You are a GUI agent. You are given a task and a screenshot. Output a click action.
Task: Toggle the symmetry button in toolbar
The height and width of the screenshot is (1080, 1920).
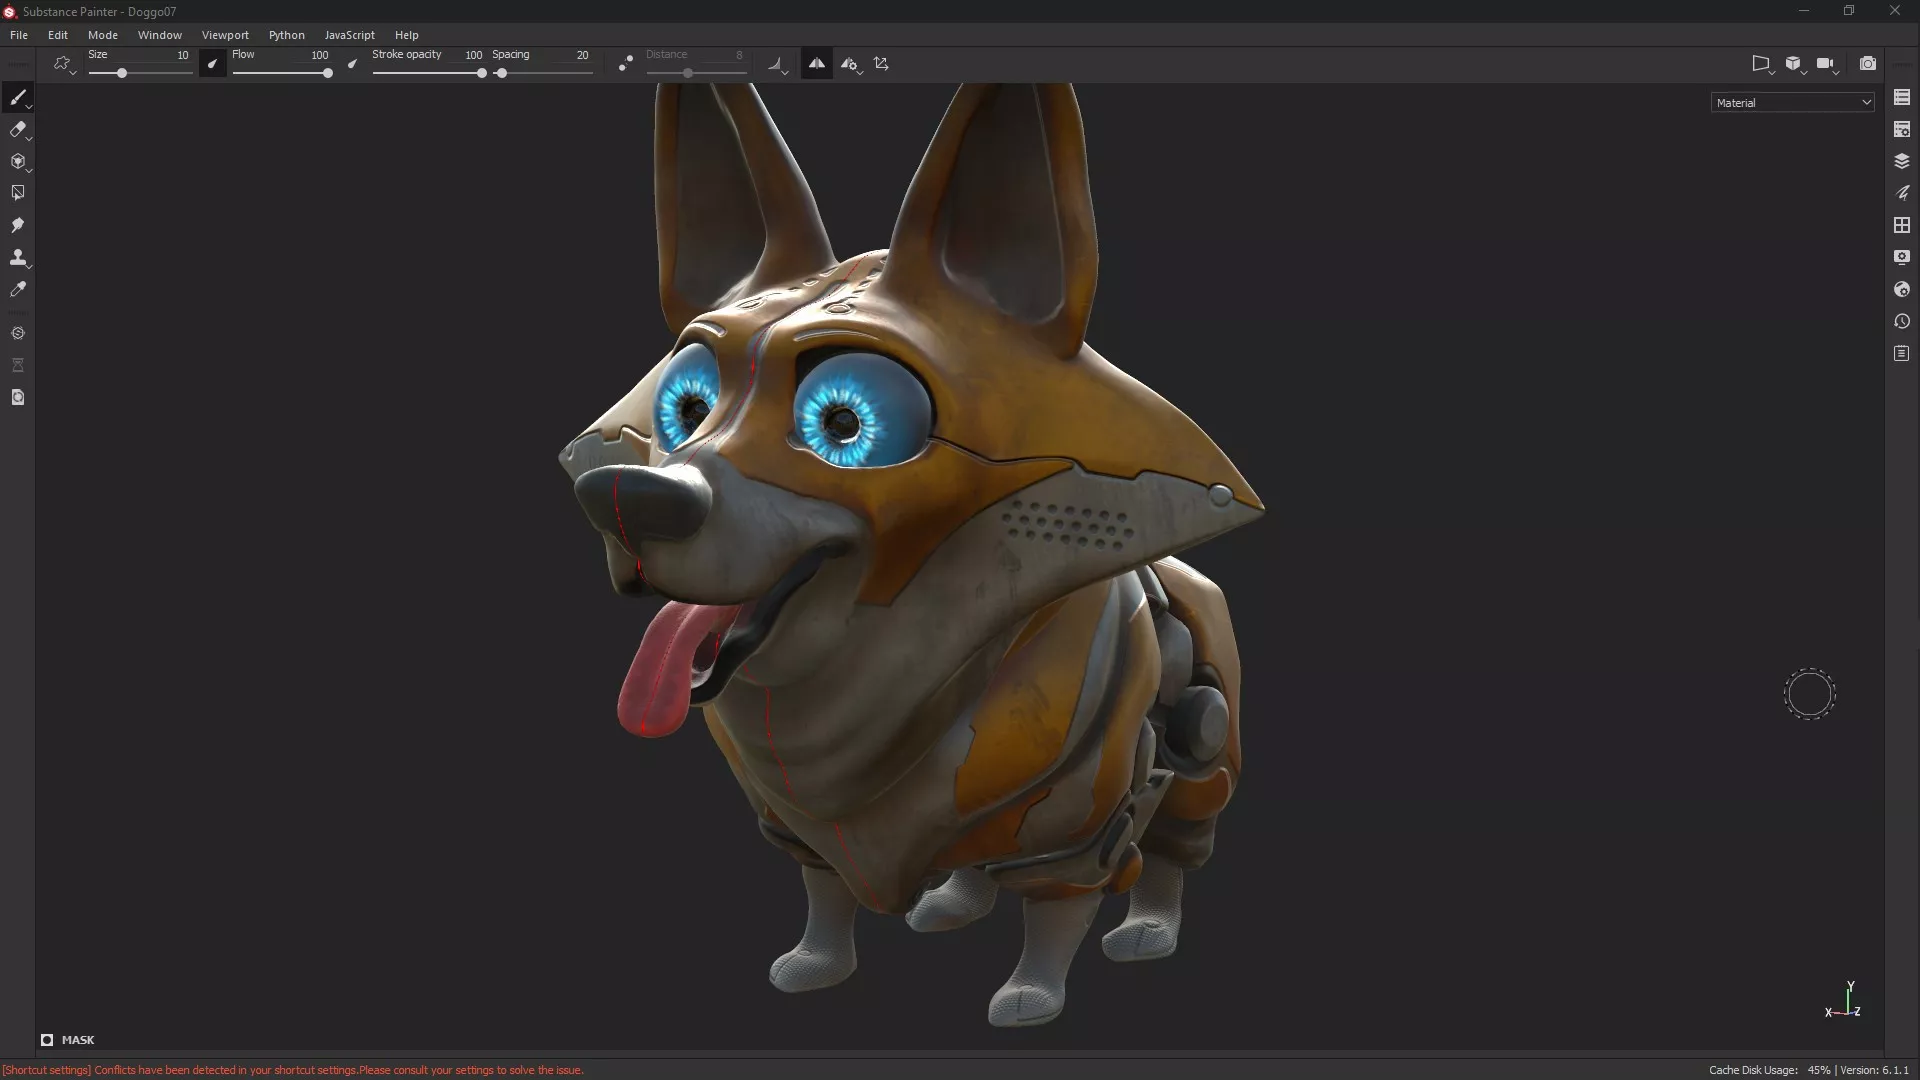tap(816, 63)
